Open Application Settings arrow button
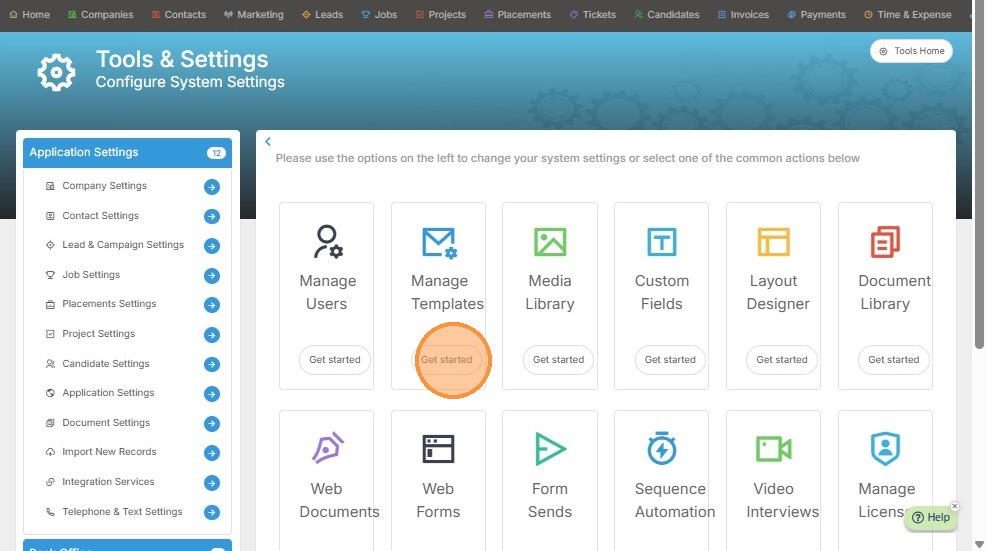 pos(212,394)
